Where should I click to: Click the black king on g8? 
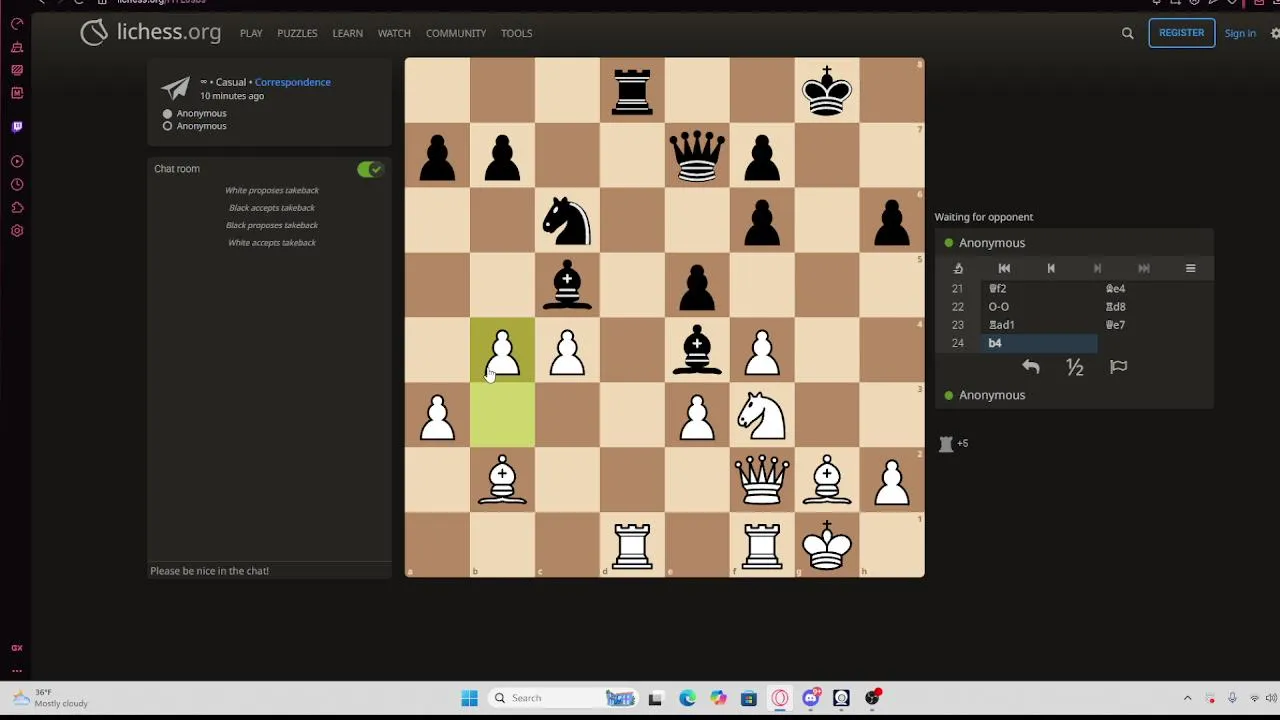[x=827, y=90]
